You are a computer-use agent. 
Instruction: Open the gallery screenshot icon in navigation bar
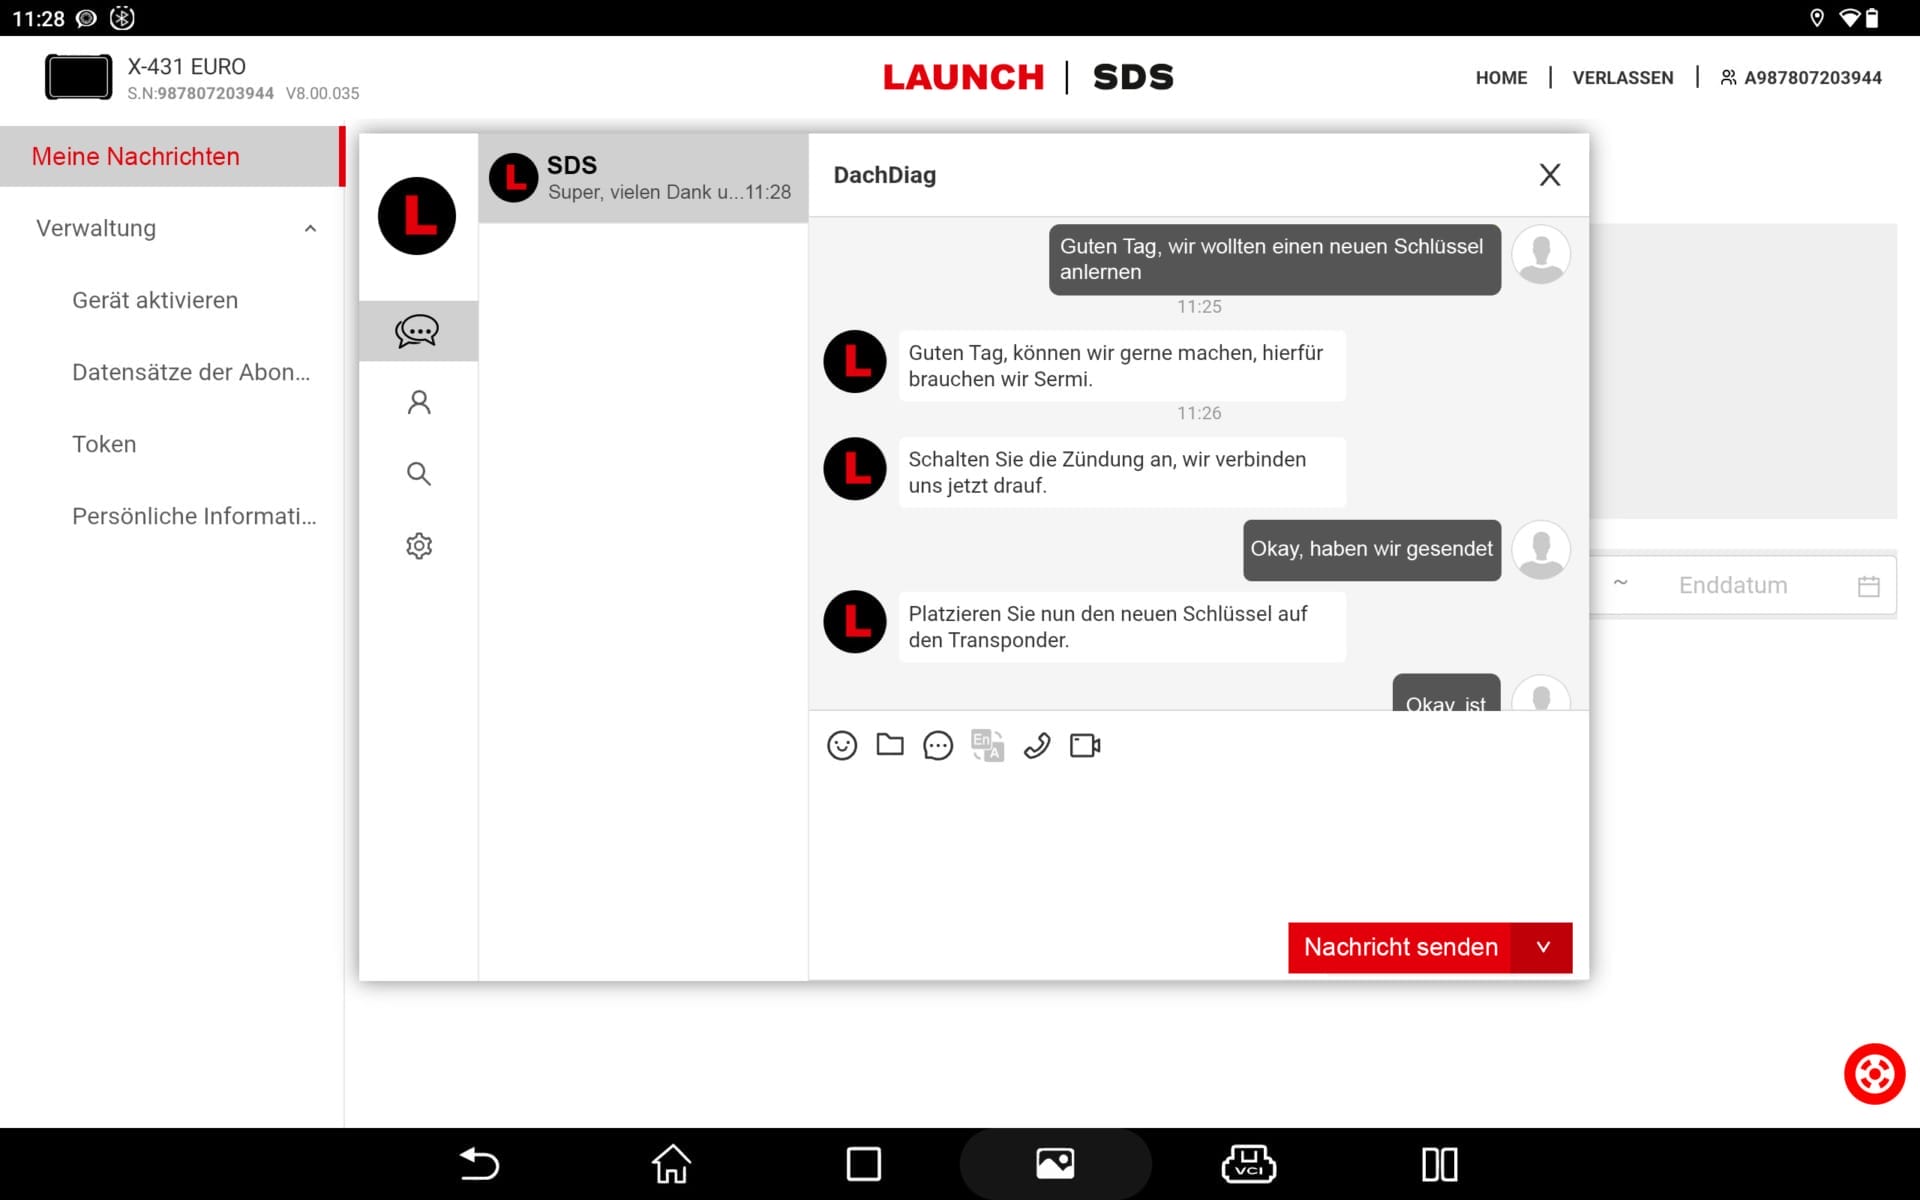[x=1055, y=1163]
